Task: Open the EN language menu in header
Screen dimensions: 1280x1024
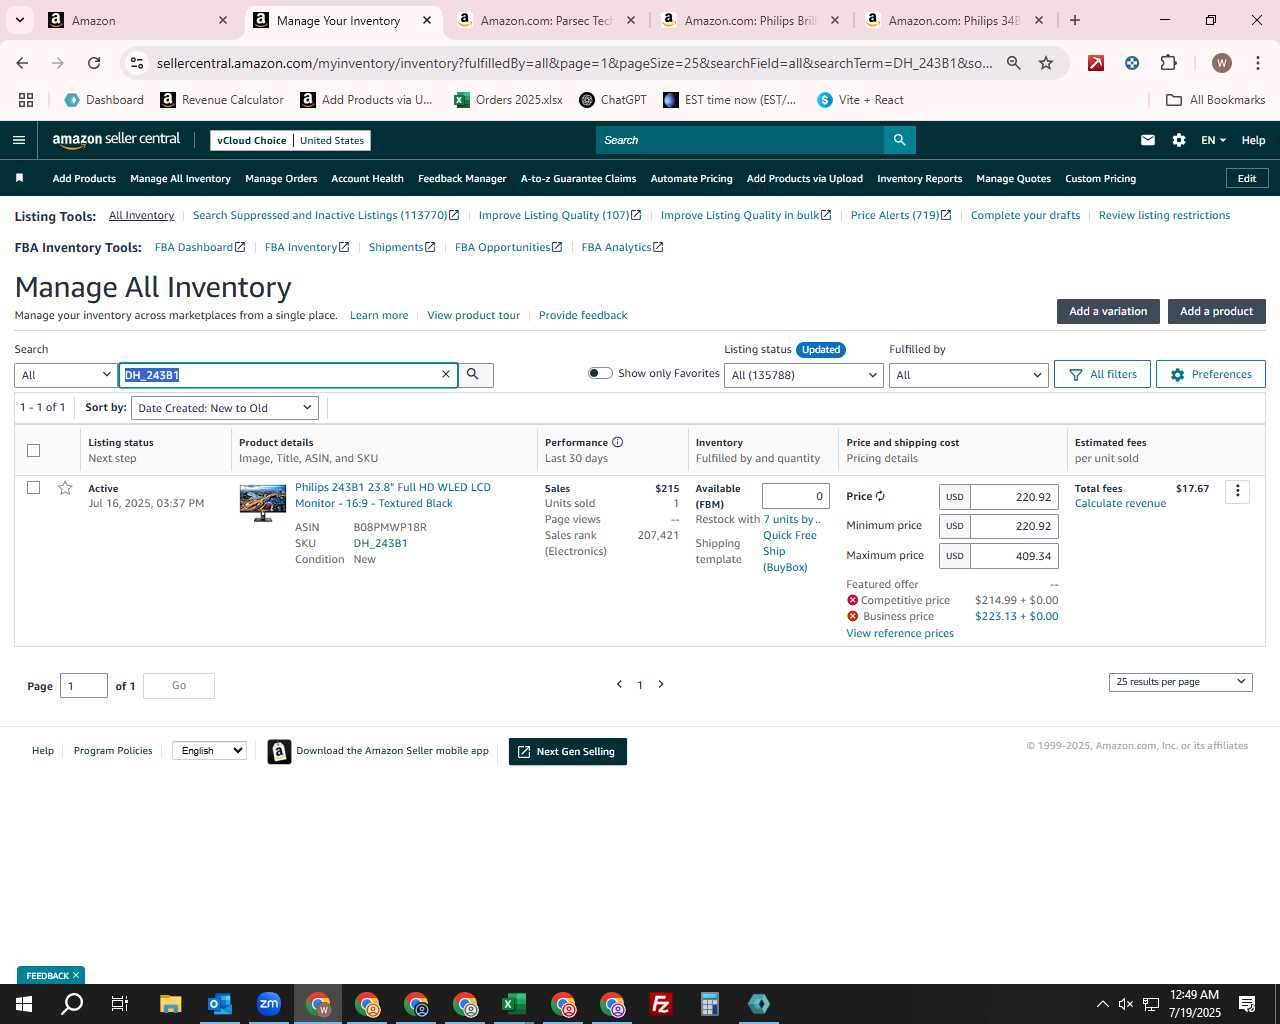Action: coord(1213,140)
